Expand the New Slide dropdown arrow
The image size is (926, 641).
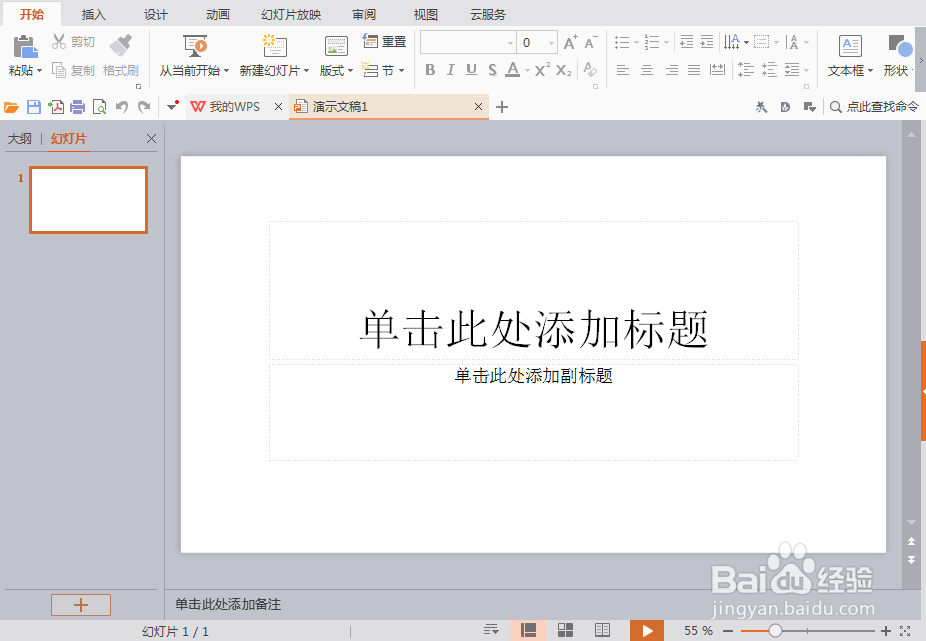coord(307,71)
